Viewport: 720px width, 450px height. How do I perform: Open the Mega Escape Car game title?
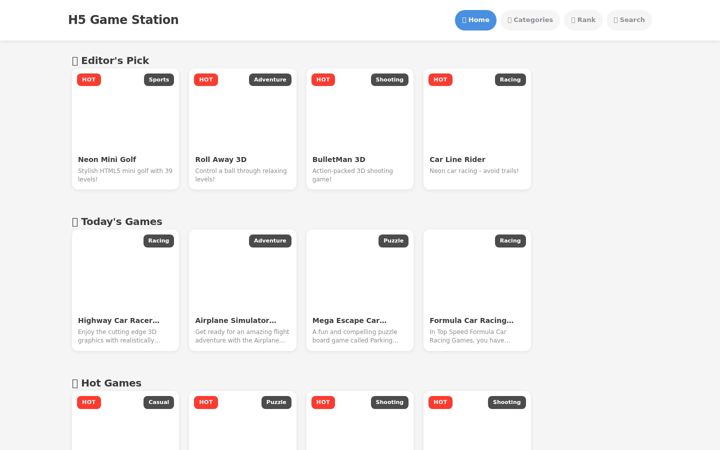pos(349,321)
